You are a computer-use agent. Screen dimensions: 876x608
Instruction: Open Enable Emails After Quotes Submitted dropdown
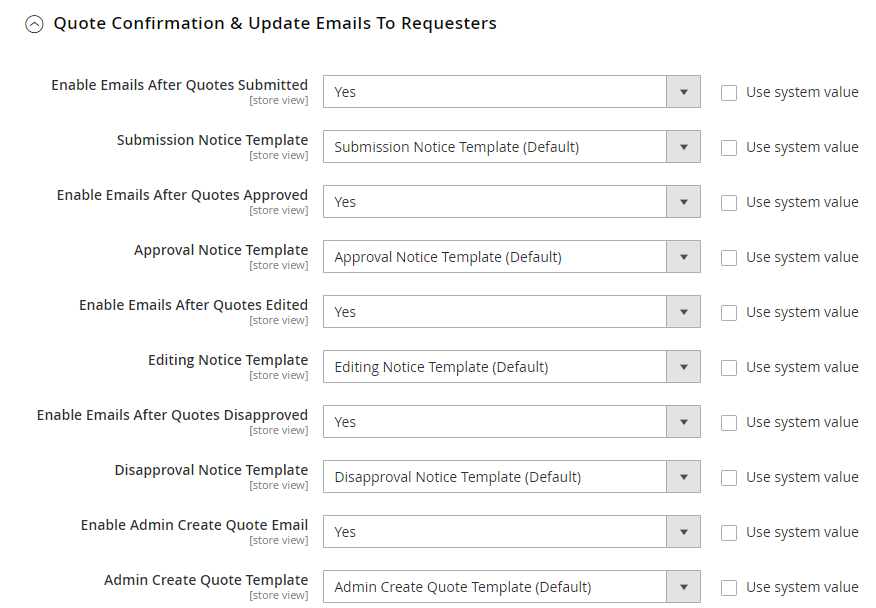511,92
